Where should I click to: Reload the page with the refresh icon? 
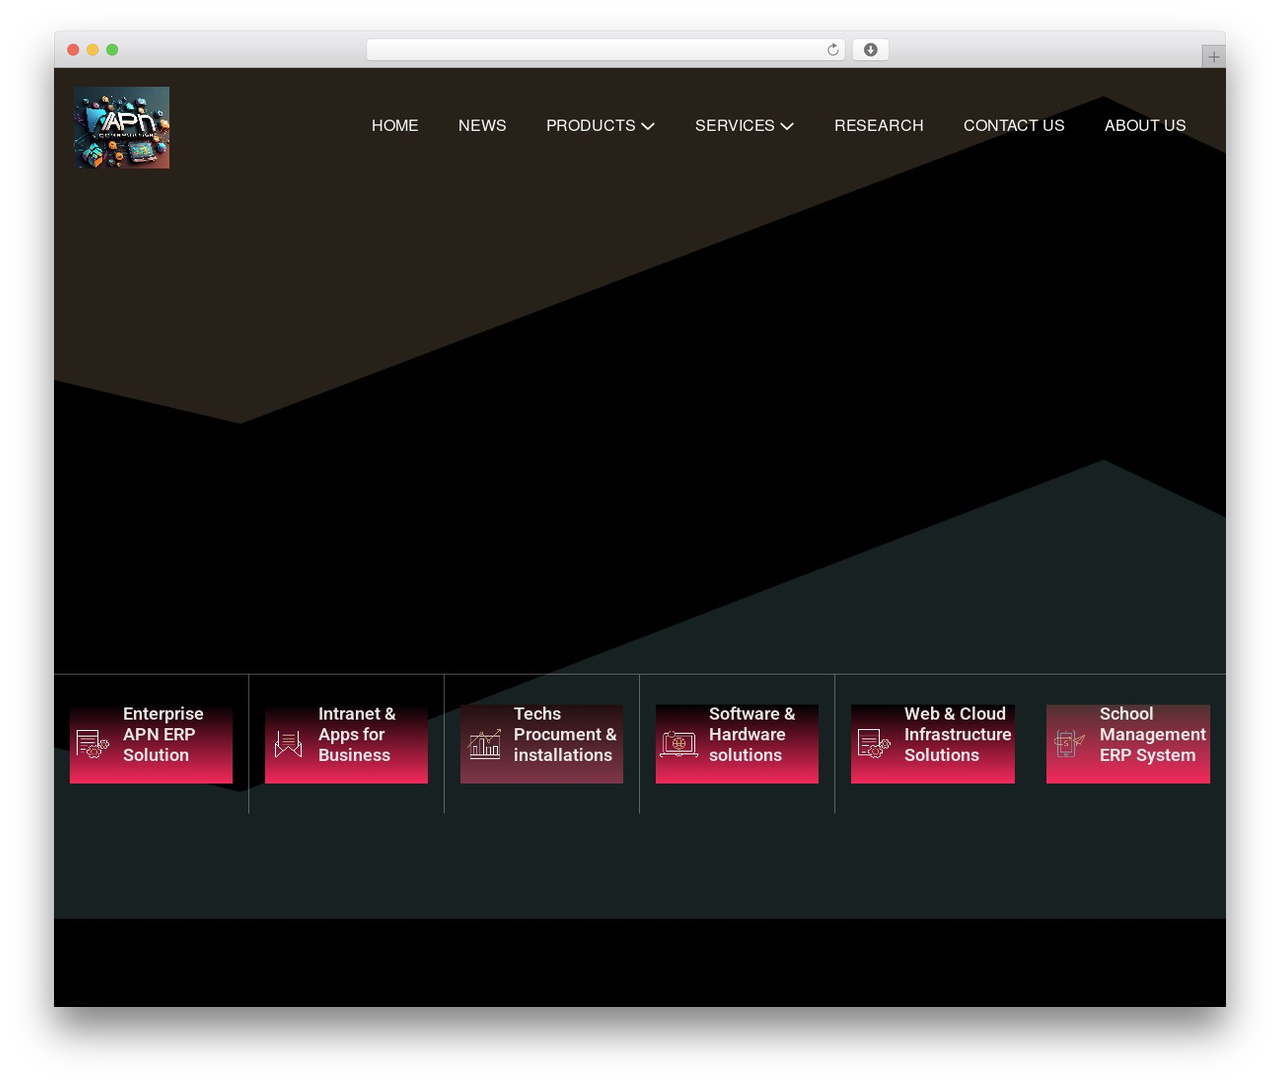(x=833, y=50)
